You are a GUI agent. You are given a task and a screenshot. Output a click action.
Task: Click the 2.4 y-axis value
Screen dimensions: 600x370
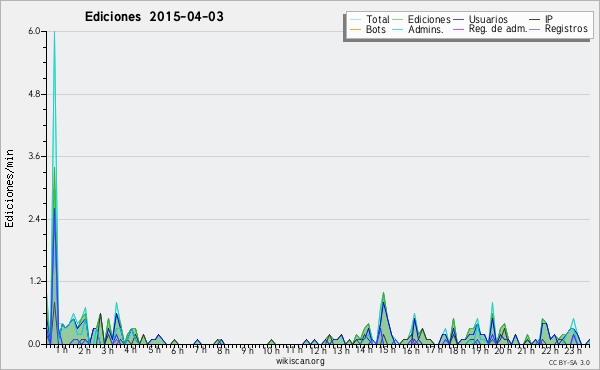[34, 219]
